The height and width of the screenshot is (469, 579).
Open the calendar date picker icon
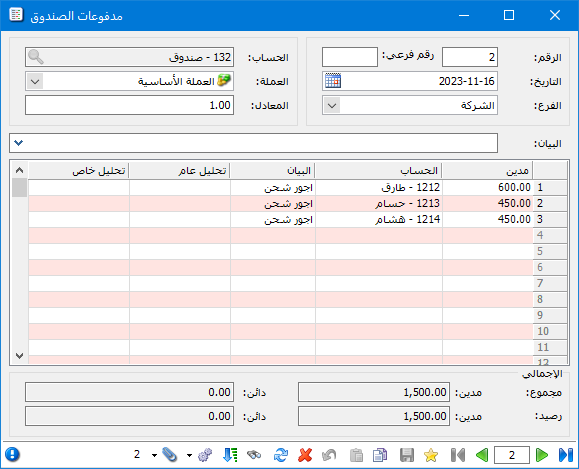[333, 81]
